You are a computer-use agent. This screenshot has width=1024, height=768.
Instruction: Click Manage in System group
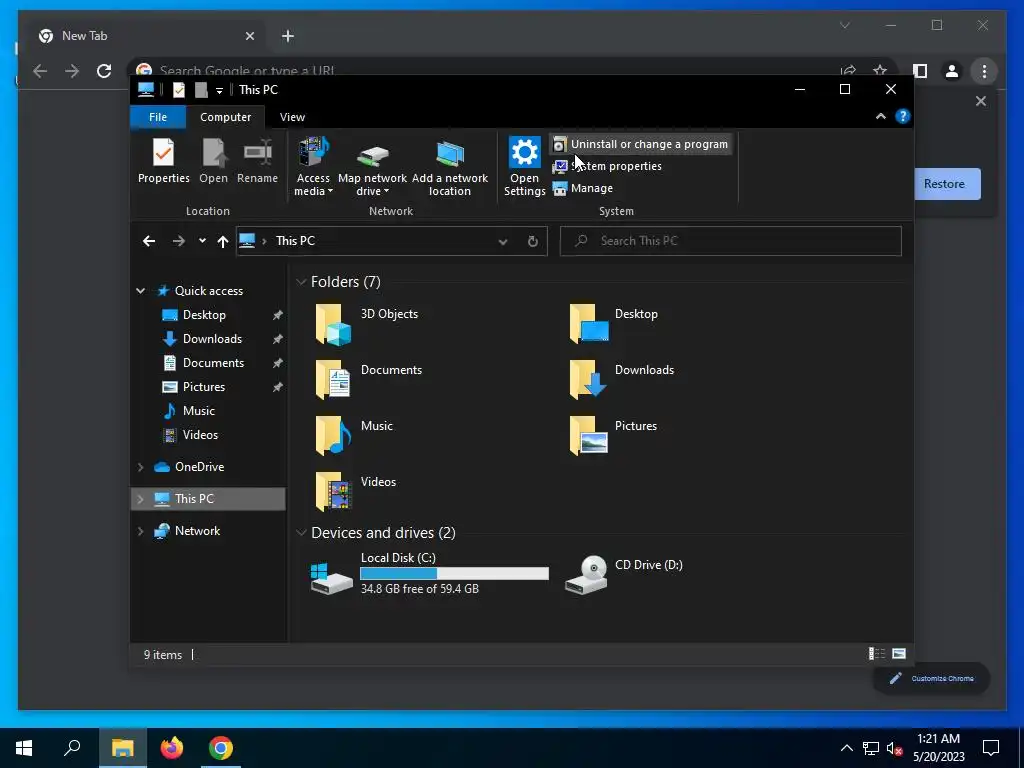point(583,188)
